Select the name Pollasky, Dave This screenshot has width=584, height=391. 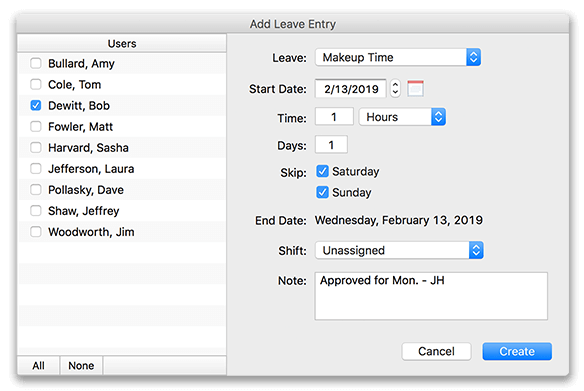click(x=86, y=190)
